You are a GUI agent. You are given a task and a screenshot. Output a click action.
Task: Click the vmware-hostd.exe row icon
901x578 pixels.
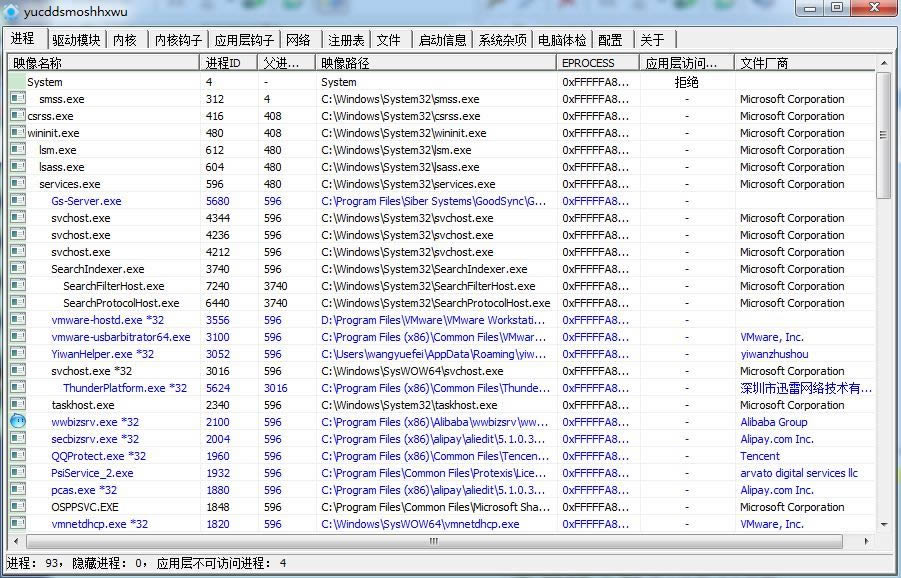coord(18,319)
